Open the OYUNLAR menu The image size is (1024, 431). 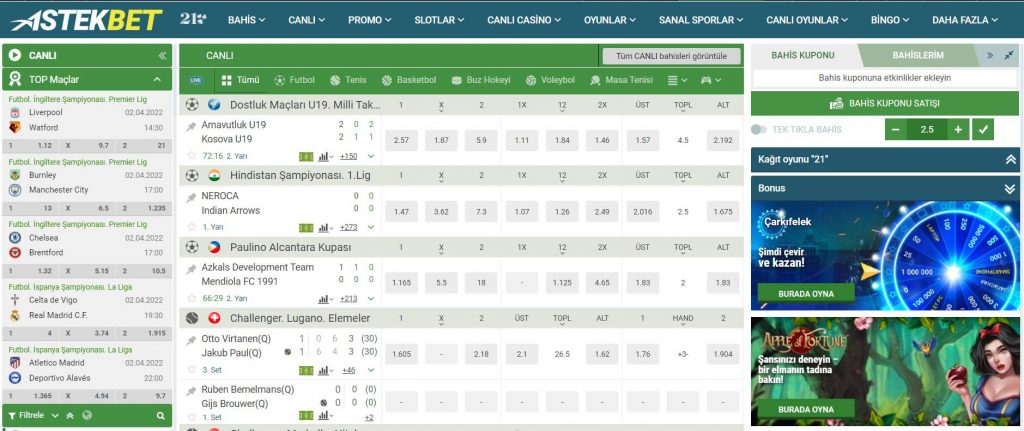(x=609, y=20)
